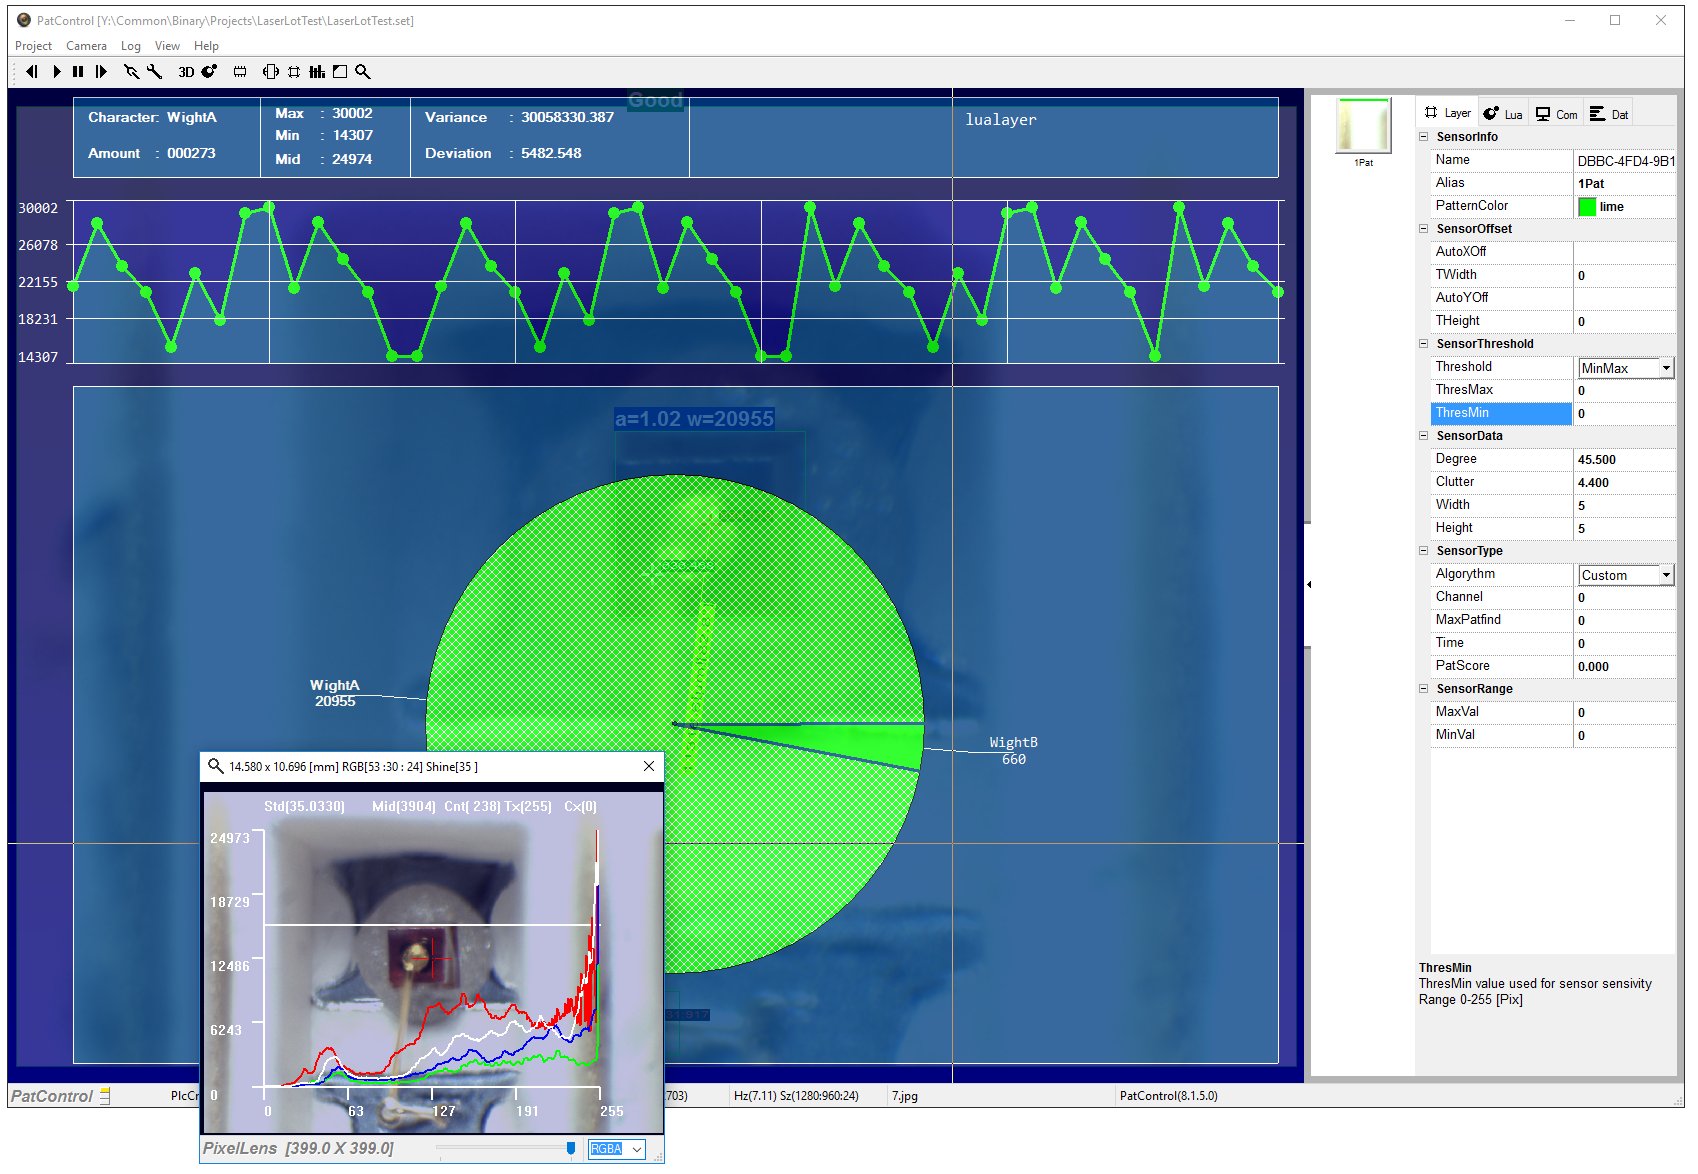The image size is (1698, 1174).
Task: Select the 1Pat layer thumbnail
Action: click(x=1363, y=126)
